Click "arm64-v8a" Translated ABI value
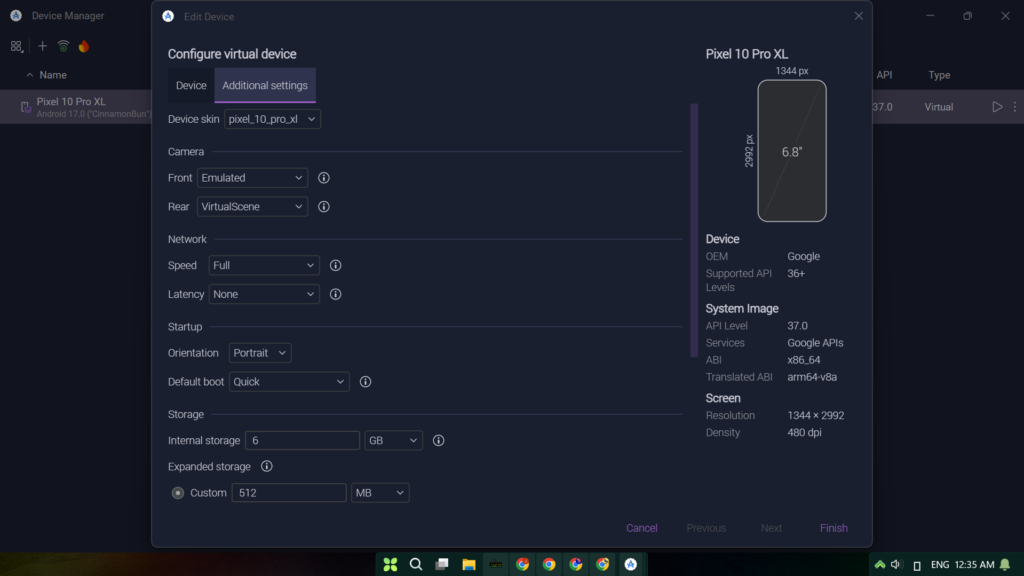Screen dimensions: 1024x576 pyautogui.click(x=812, y=377)
